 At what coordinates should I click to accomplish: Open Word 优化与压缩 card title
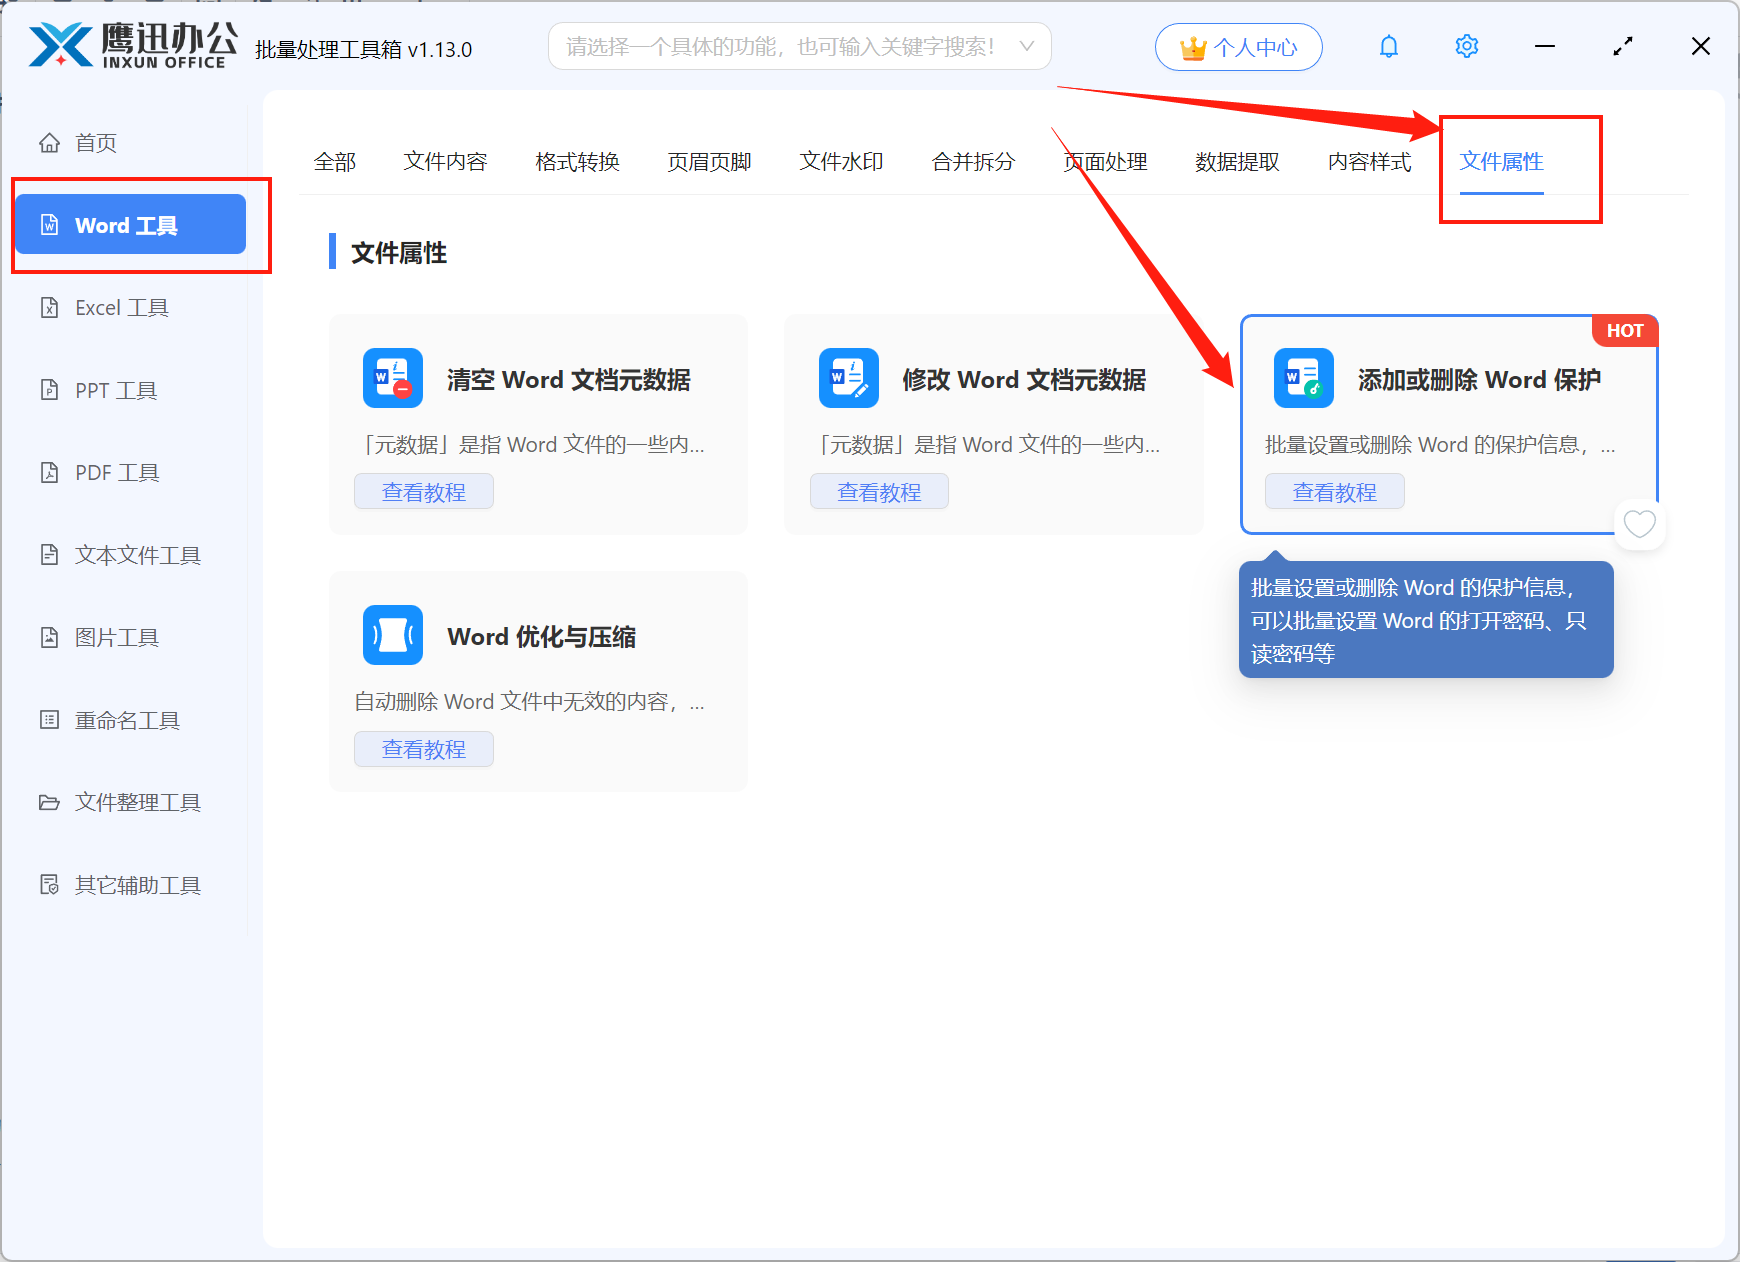542,637
